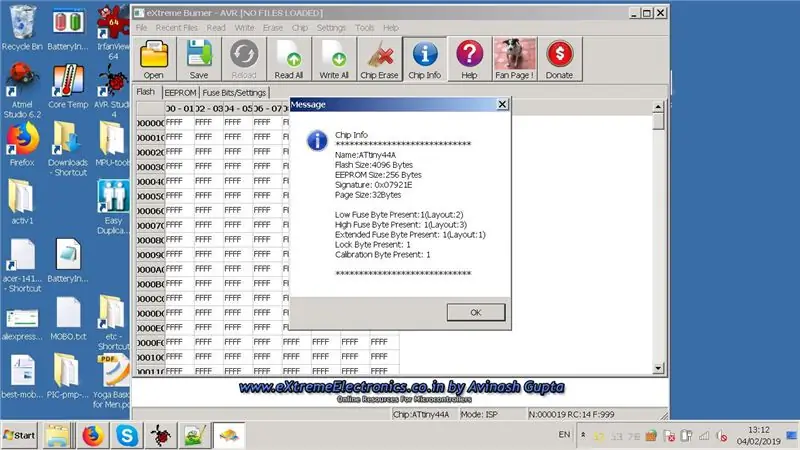
Task: Click the Donate dollar icon
Action: [x=559, y=59]
